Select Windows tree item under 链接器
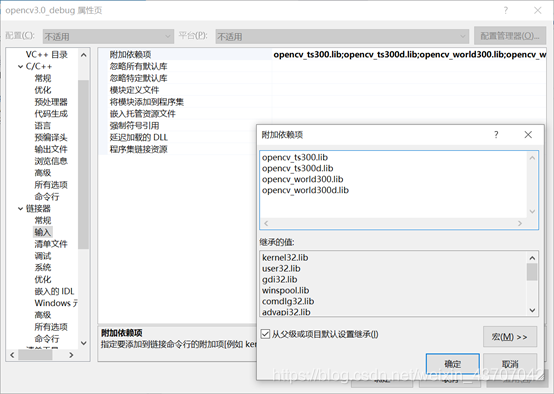The width and height of the screenshot is (554, 394). (x=56, y=303)
